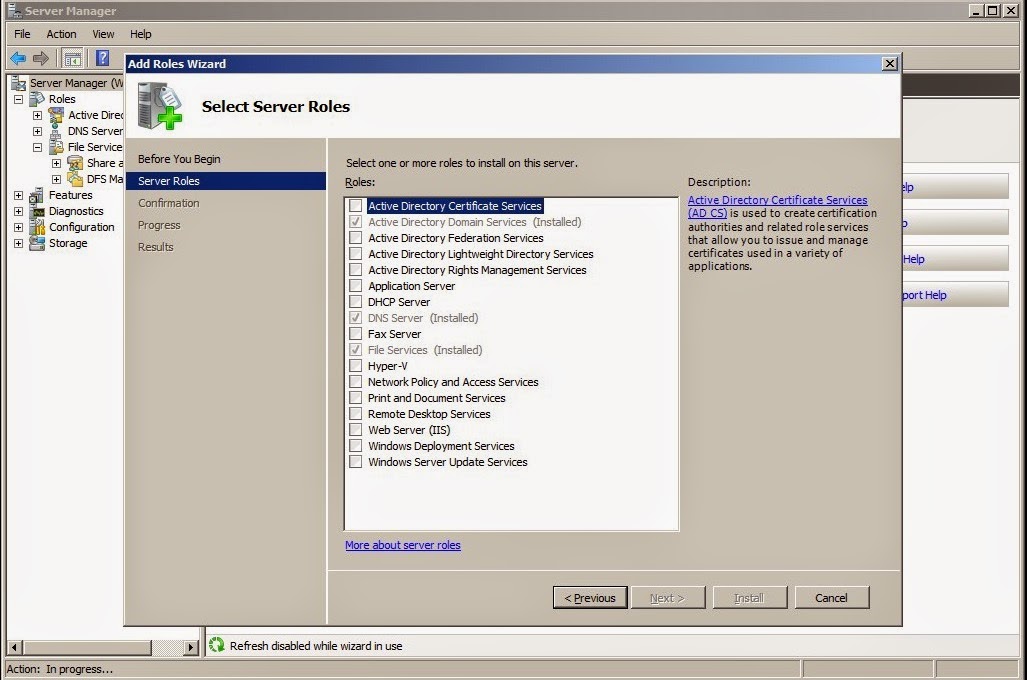
Task: Click the grayed 'File Services (Installed)' row text
Action: [x=425, y=350]
